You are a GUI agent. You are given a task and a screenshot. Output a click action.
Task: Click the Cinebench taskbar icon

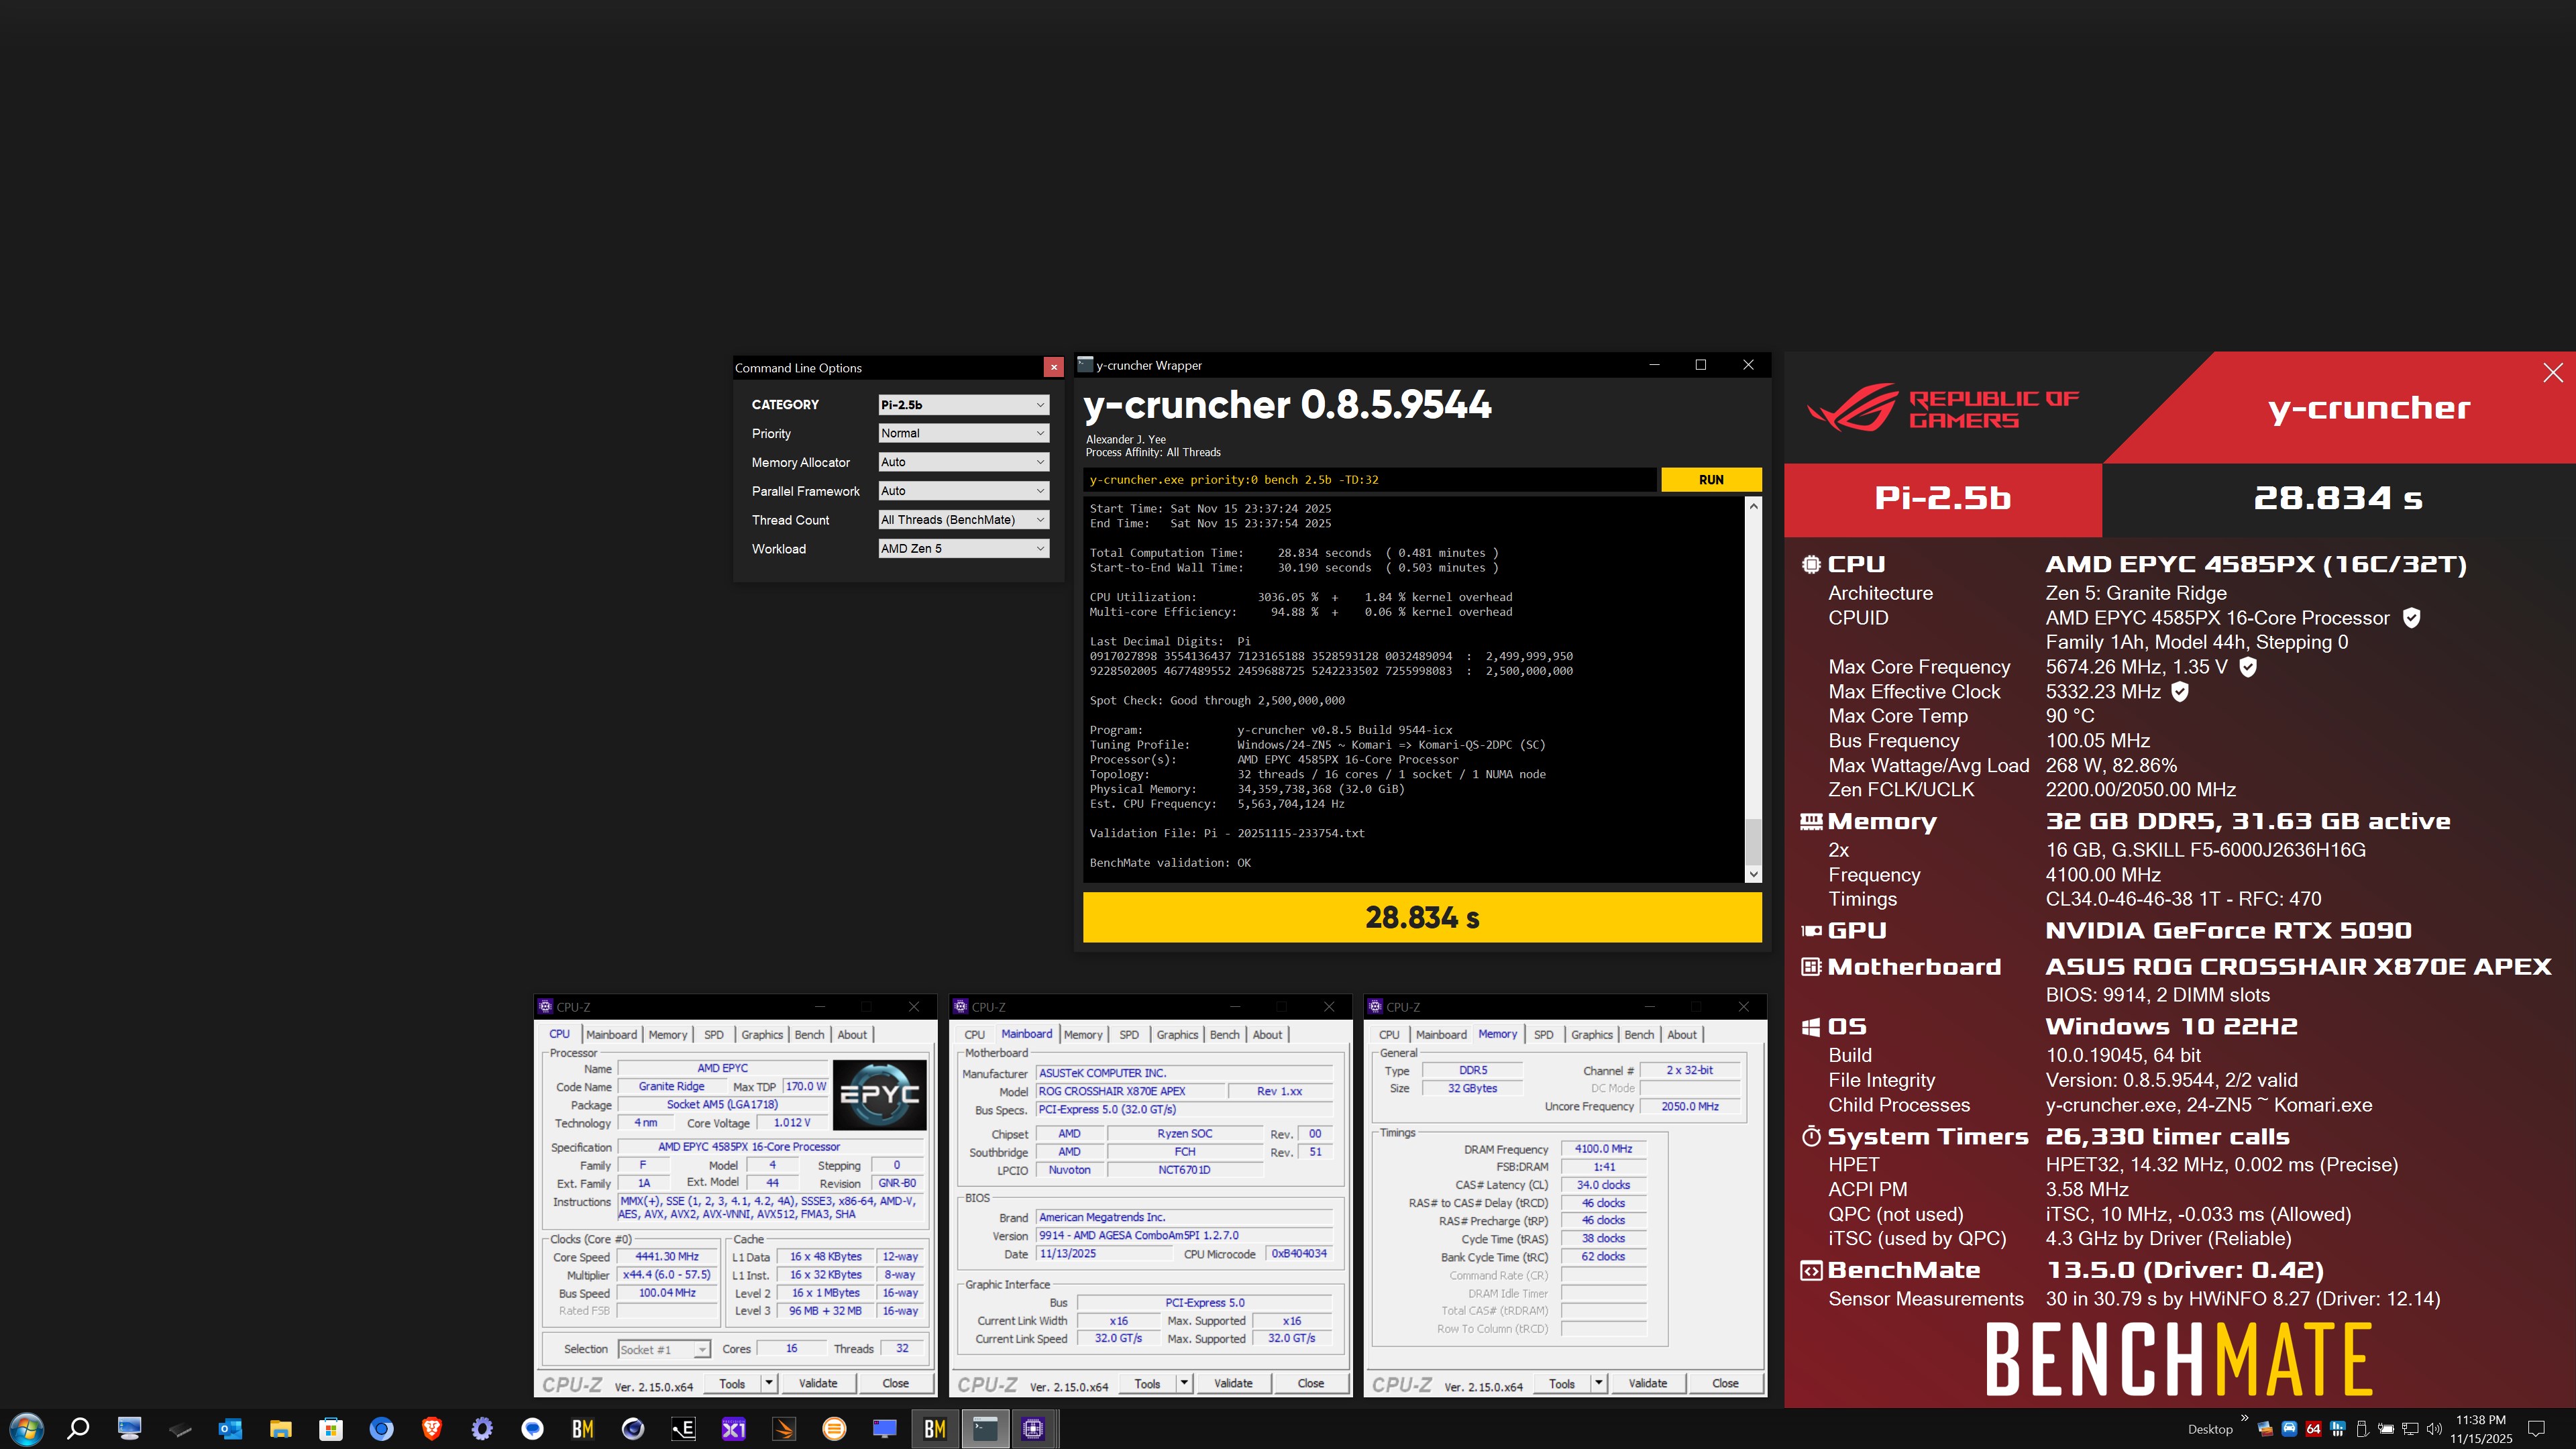click(632, 1429)
